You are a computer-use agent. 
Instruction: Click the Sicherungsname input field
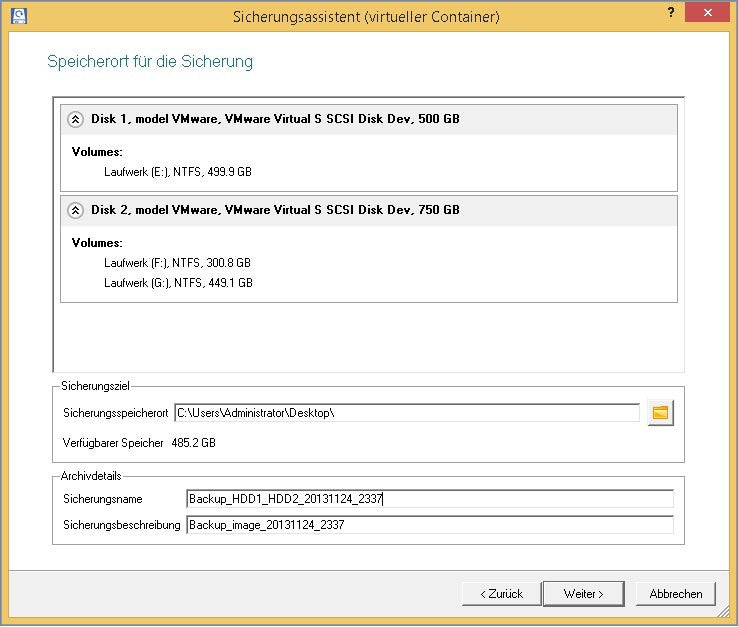pyautogui.click(x=430, y=499)
